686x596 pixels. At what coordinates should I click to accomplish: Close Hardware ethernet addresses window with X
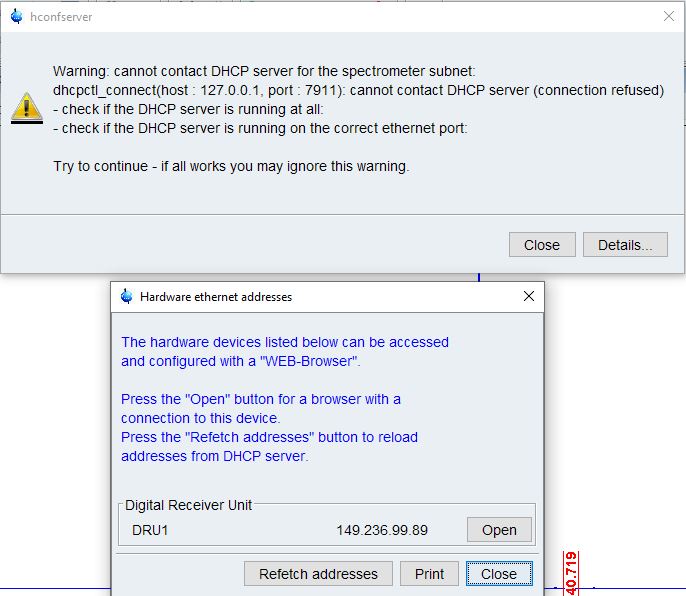[529, 296]
